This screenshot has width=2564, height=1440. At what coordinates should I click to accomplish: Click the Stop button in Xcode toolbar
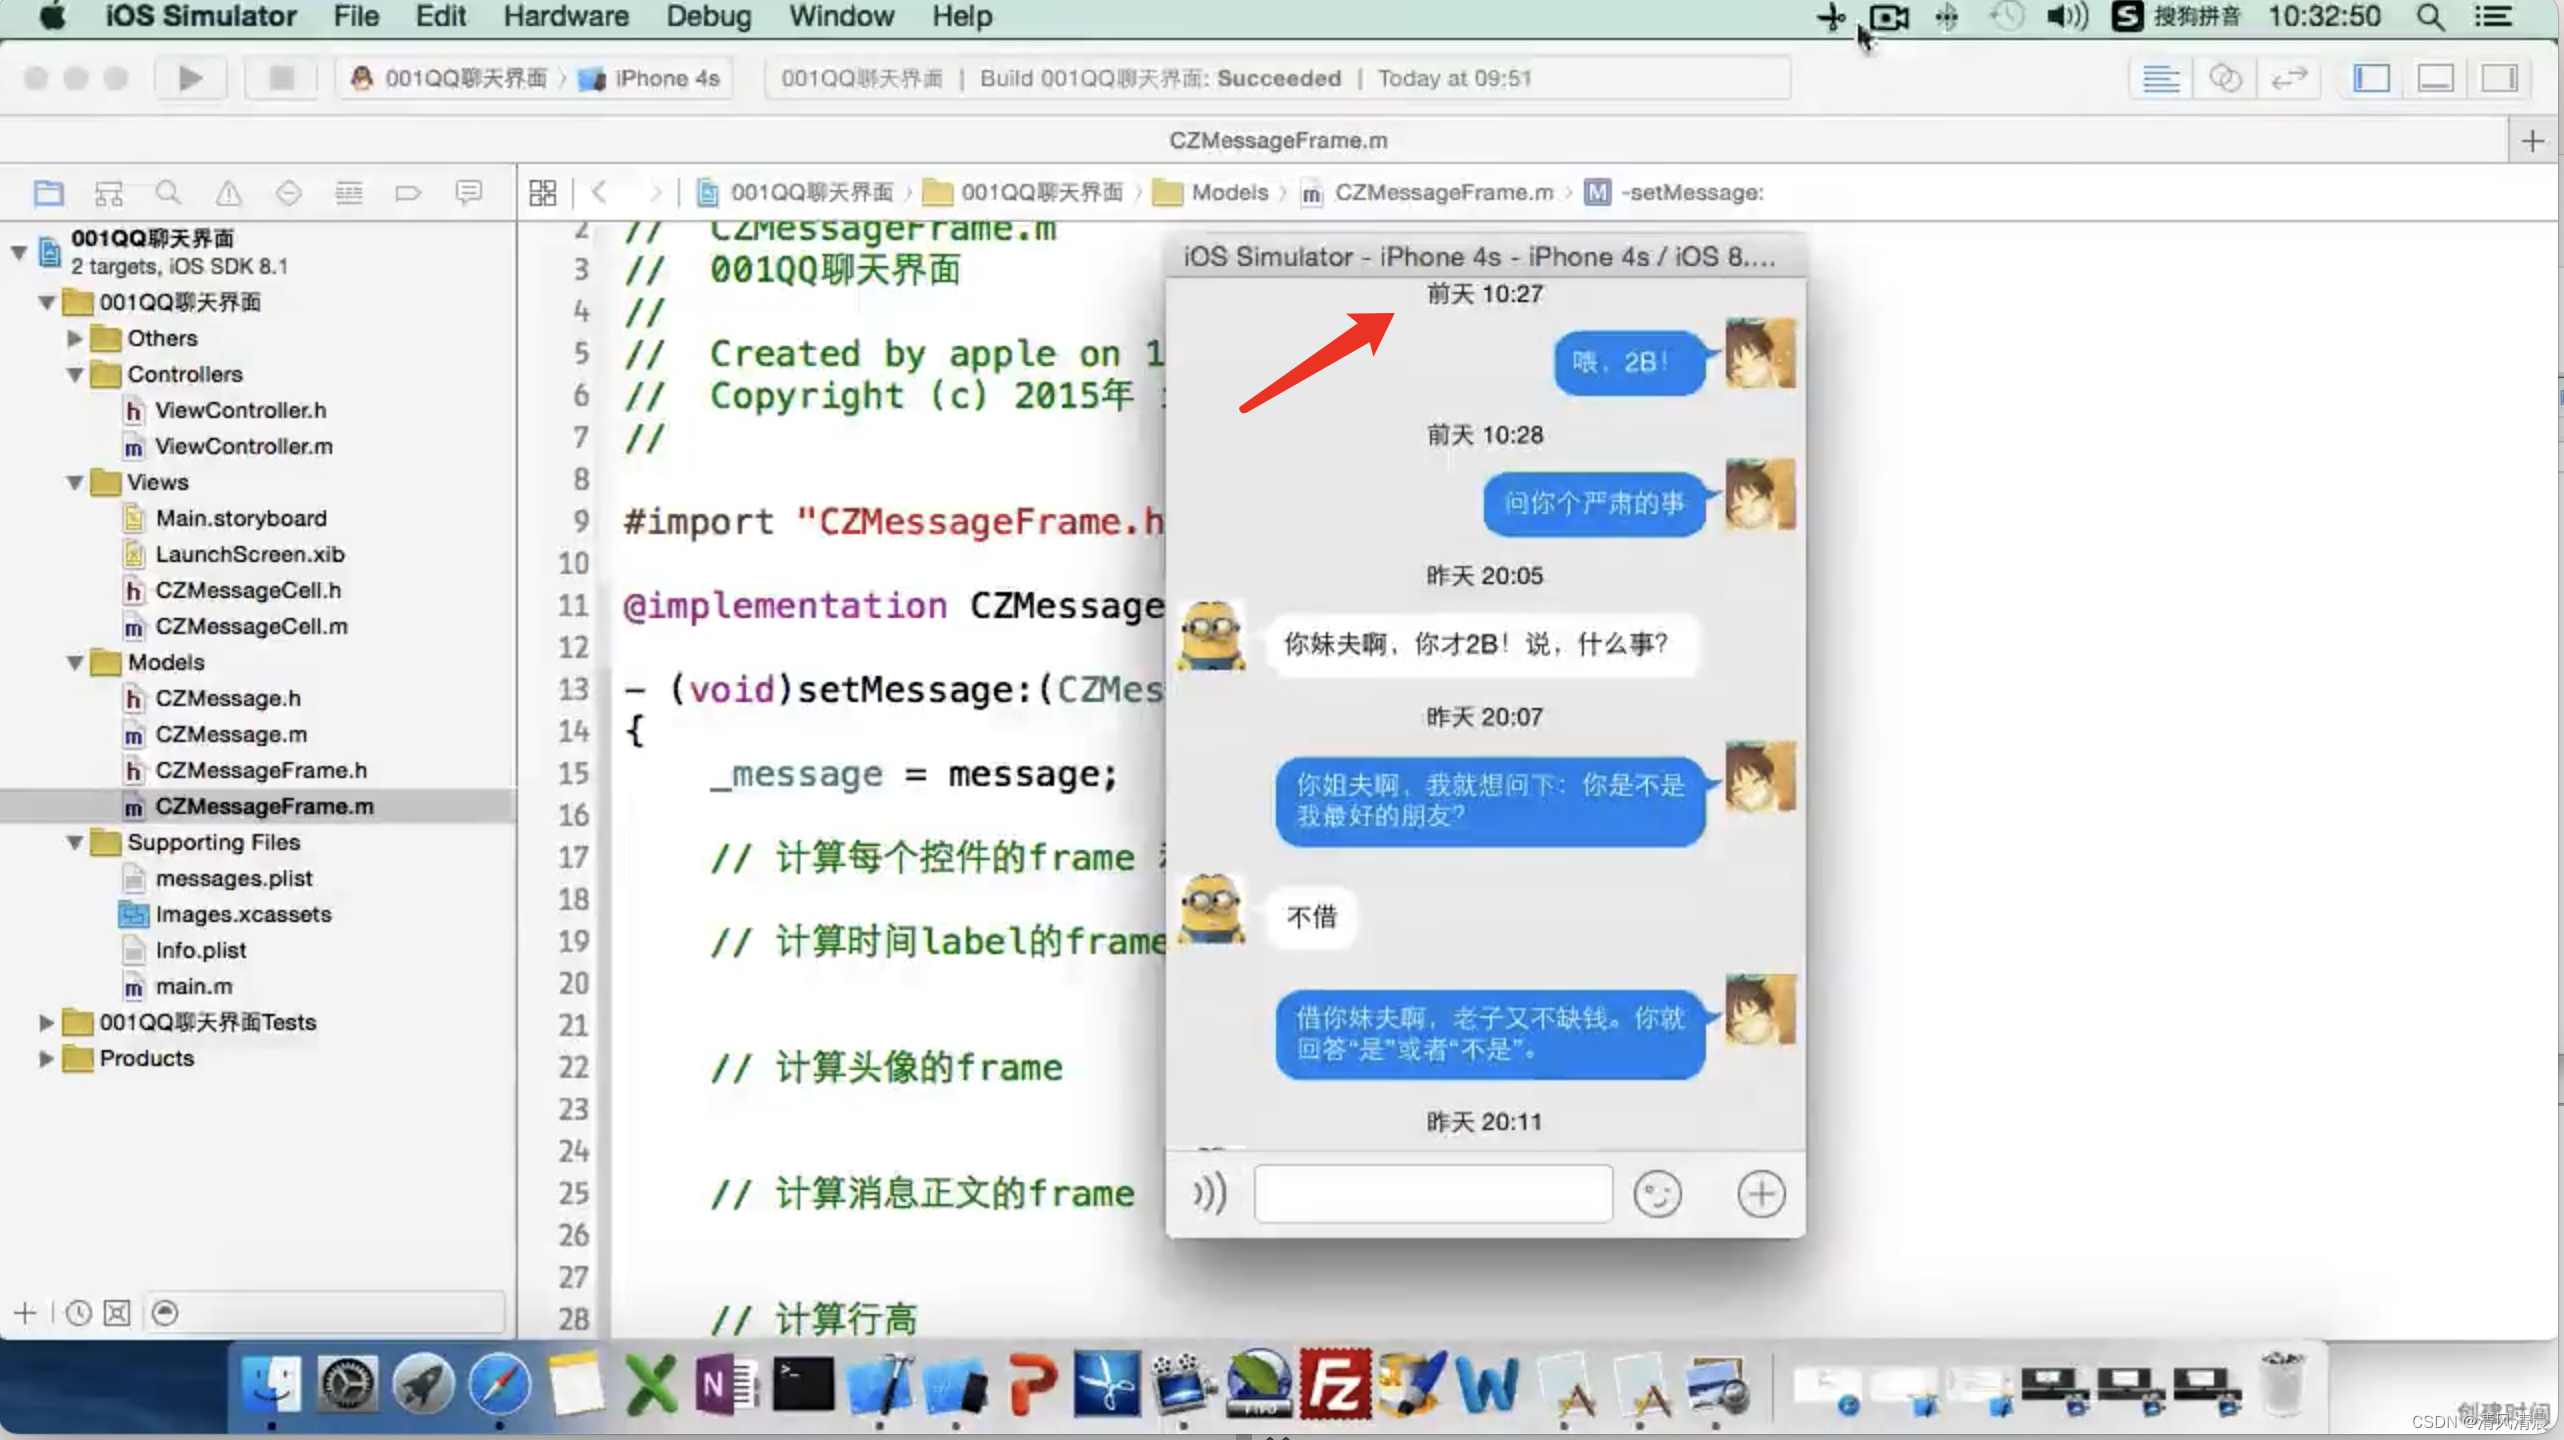coord(282,78)
